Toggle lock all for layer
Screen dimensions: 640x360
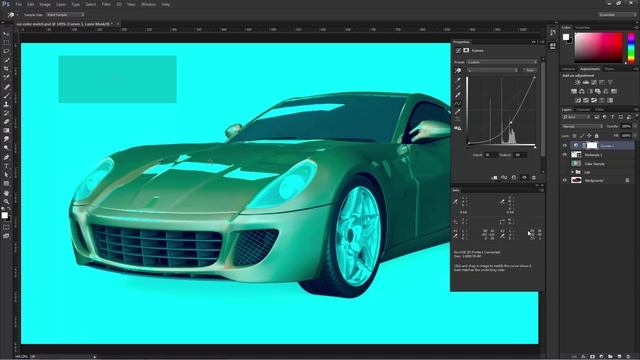[x=596, y=136]
